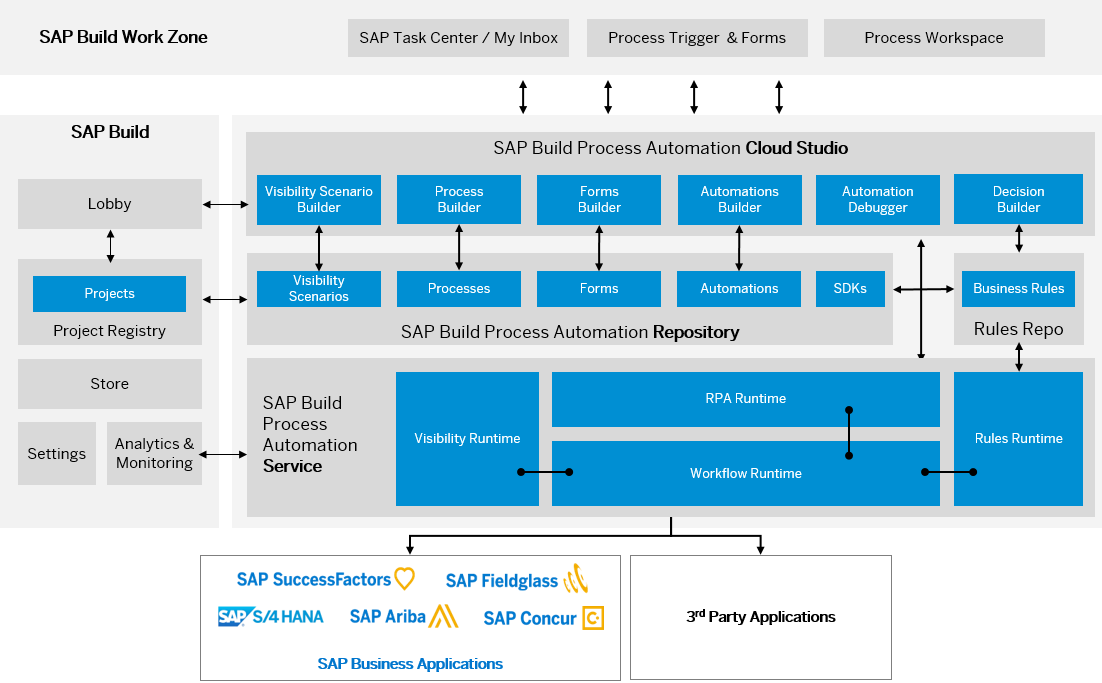Select the 3rd Party Applications box
Viewport: 1102px width, 683px height.
pyautogui.click(x=760, y=617)
